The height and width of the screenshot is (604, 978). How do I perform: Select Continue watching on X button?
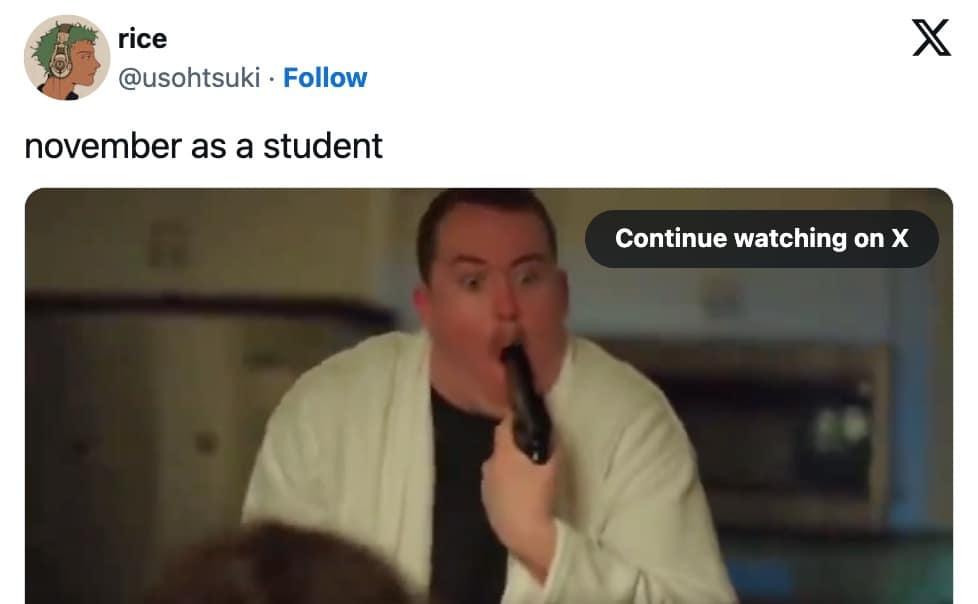[x=762, y=239]
